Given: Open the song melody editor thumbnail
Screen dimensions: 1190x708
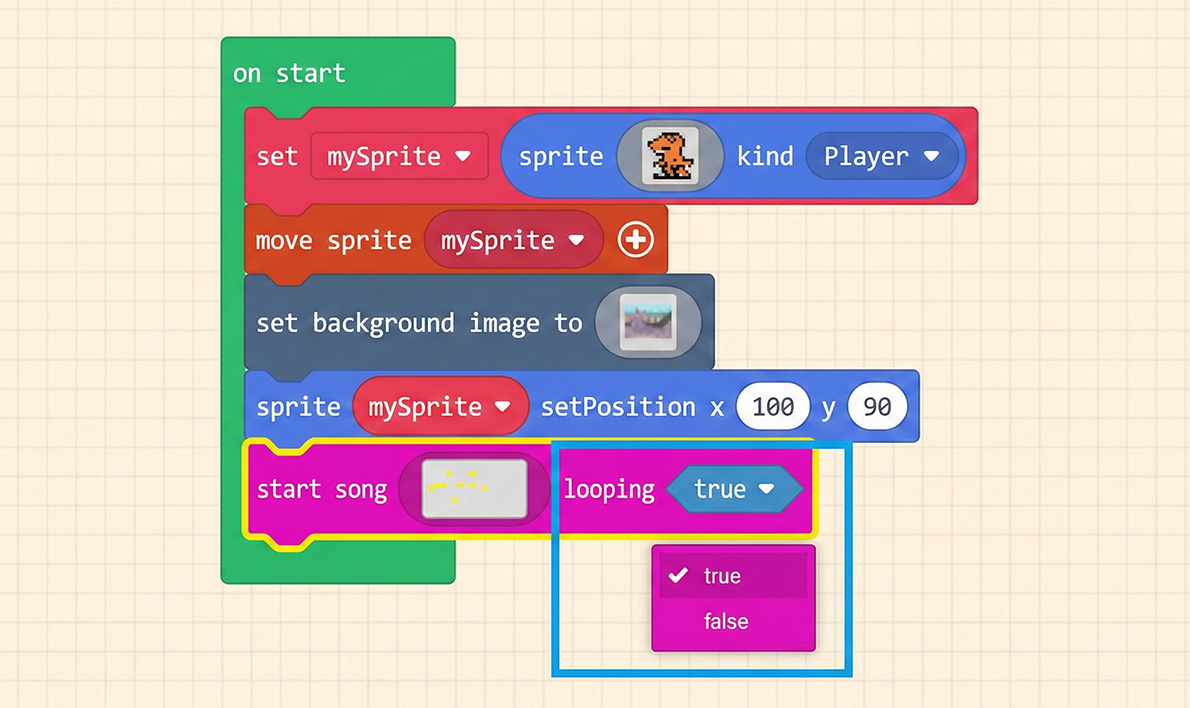Looking at the screenshot, I should pyautogui.click(x=474, y=489).
